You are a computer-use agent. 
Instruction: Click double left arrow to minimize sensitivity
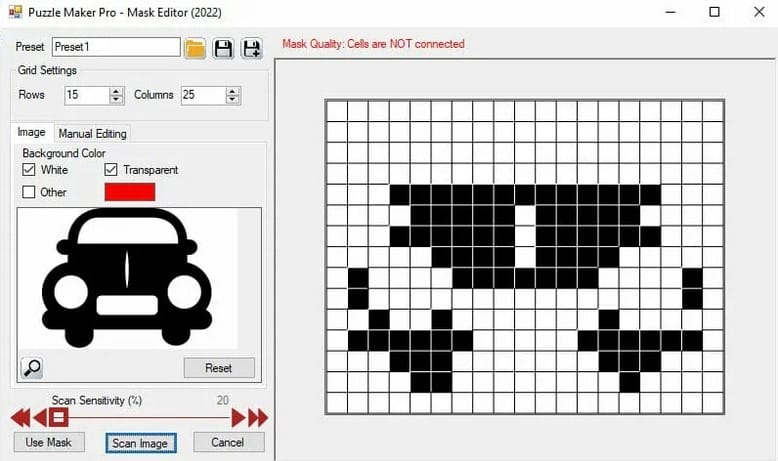(21, 417)
